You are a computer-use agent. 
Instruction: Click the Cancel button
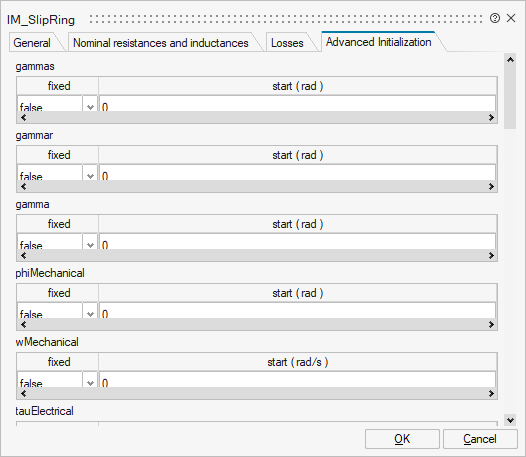[x=480, y=439]
